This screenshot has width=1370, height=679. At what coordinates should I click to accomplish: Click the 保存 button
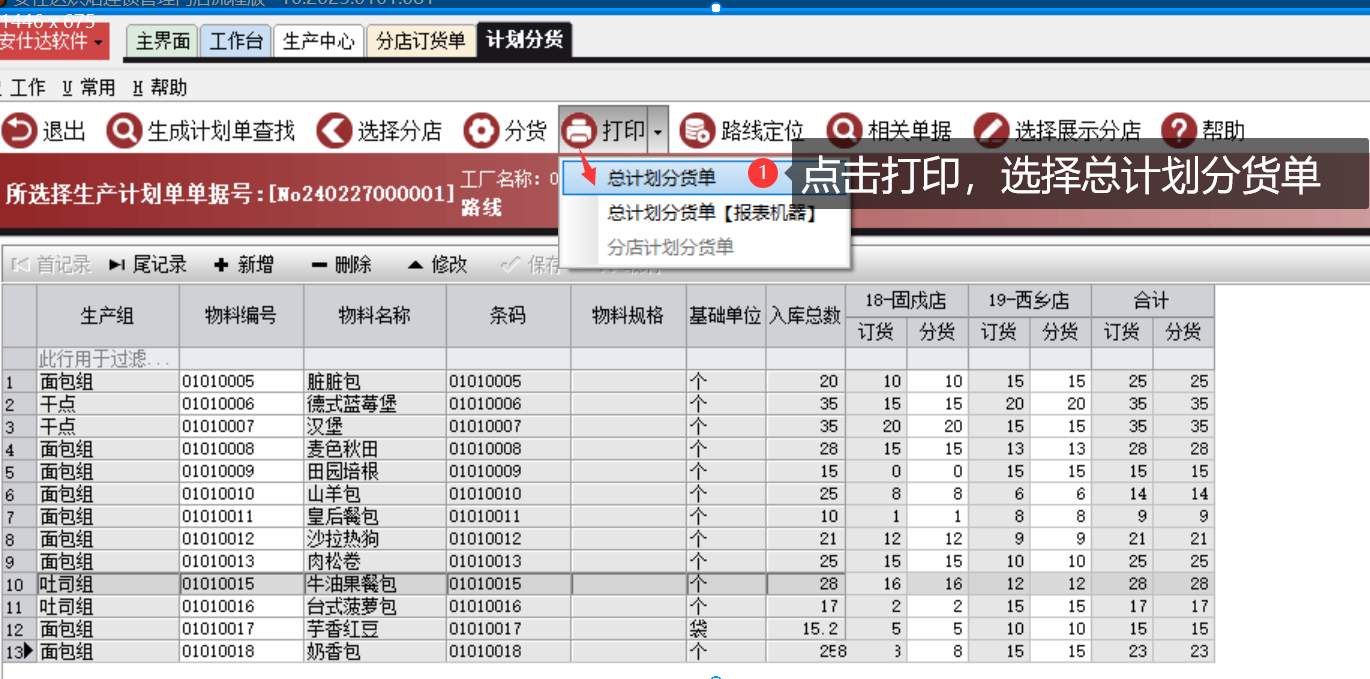click(x=532, y=265)
